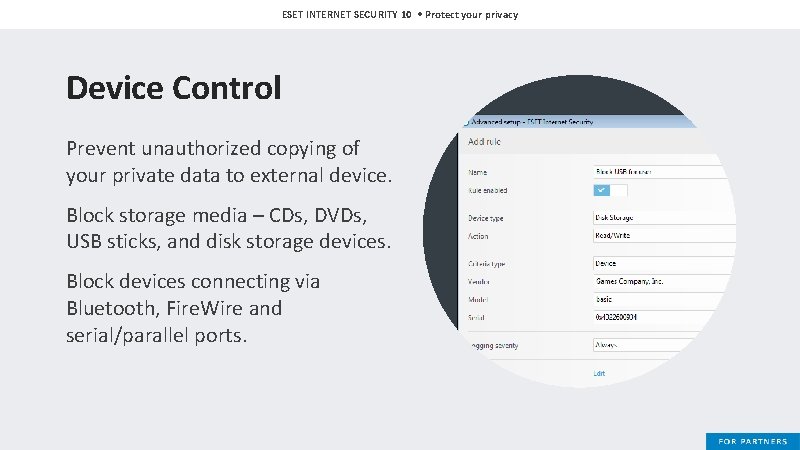Click the Protect your privacy header text

click(x=471, y=15)
